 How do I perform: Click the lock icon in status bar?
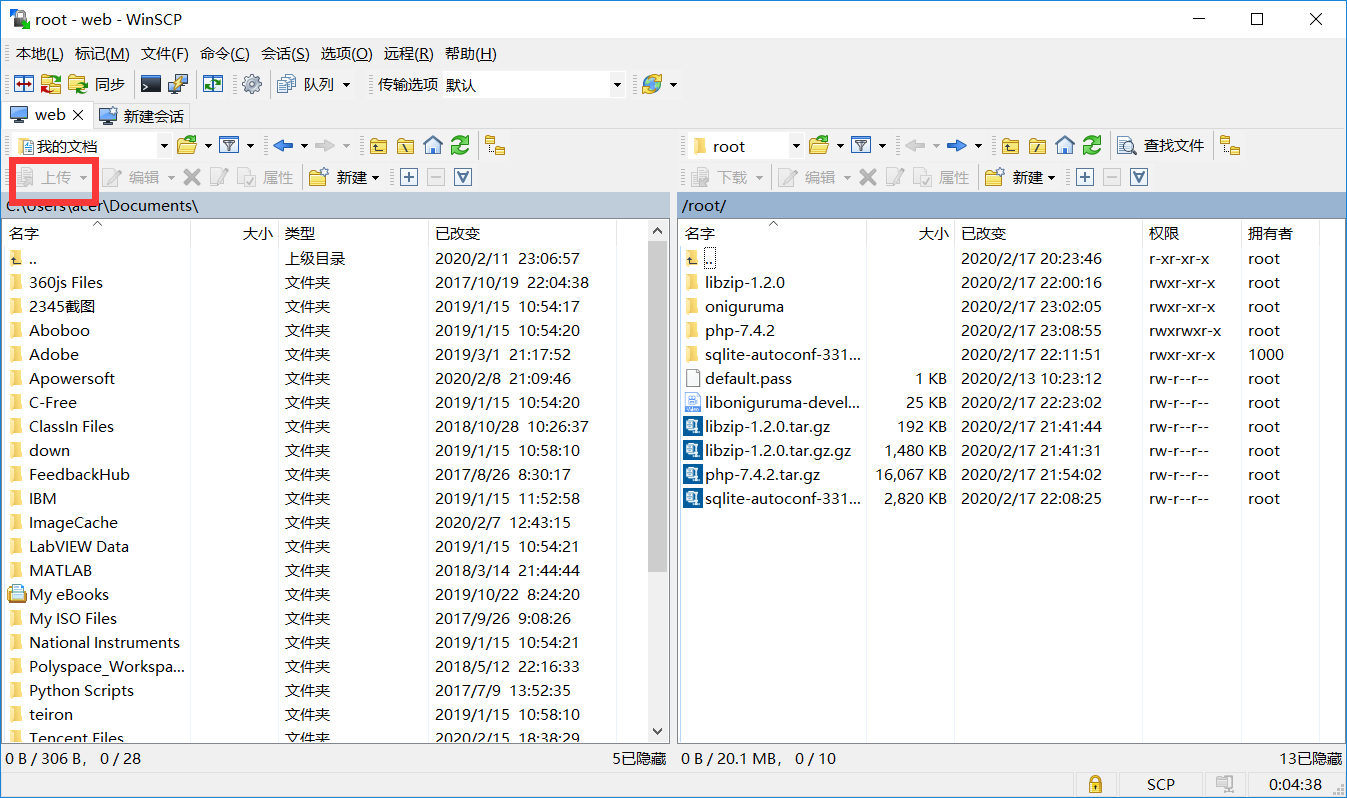(x=1095, y=784)
